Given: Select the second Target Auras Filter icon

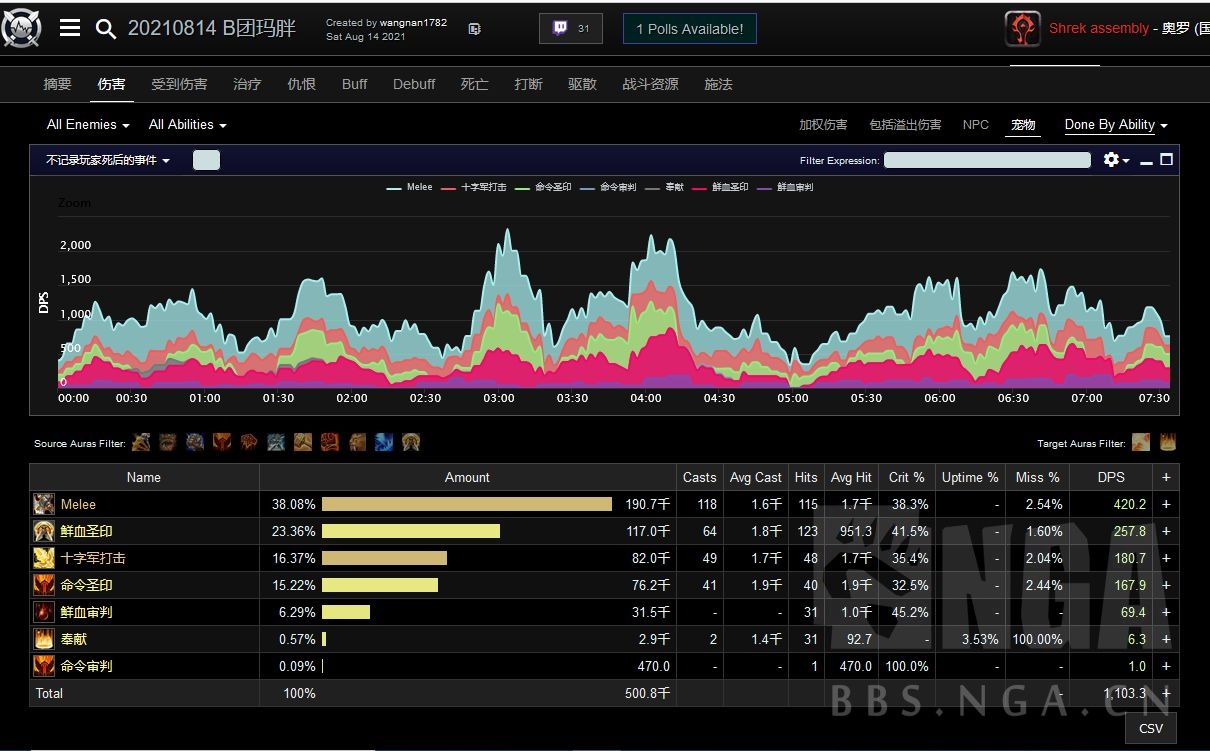Looking at the screenshot, I should (1167, 442).
